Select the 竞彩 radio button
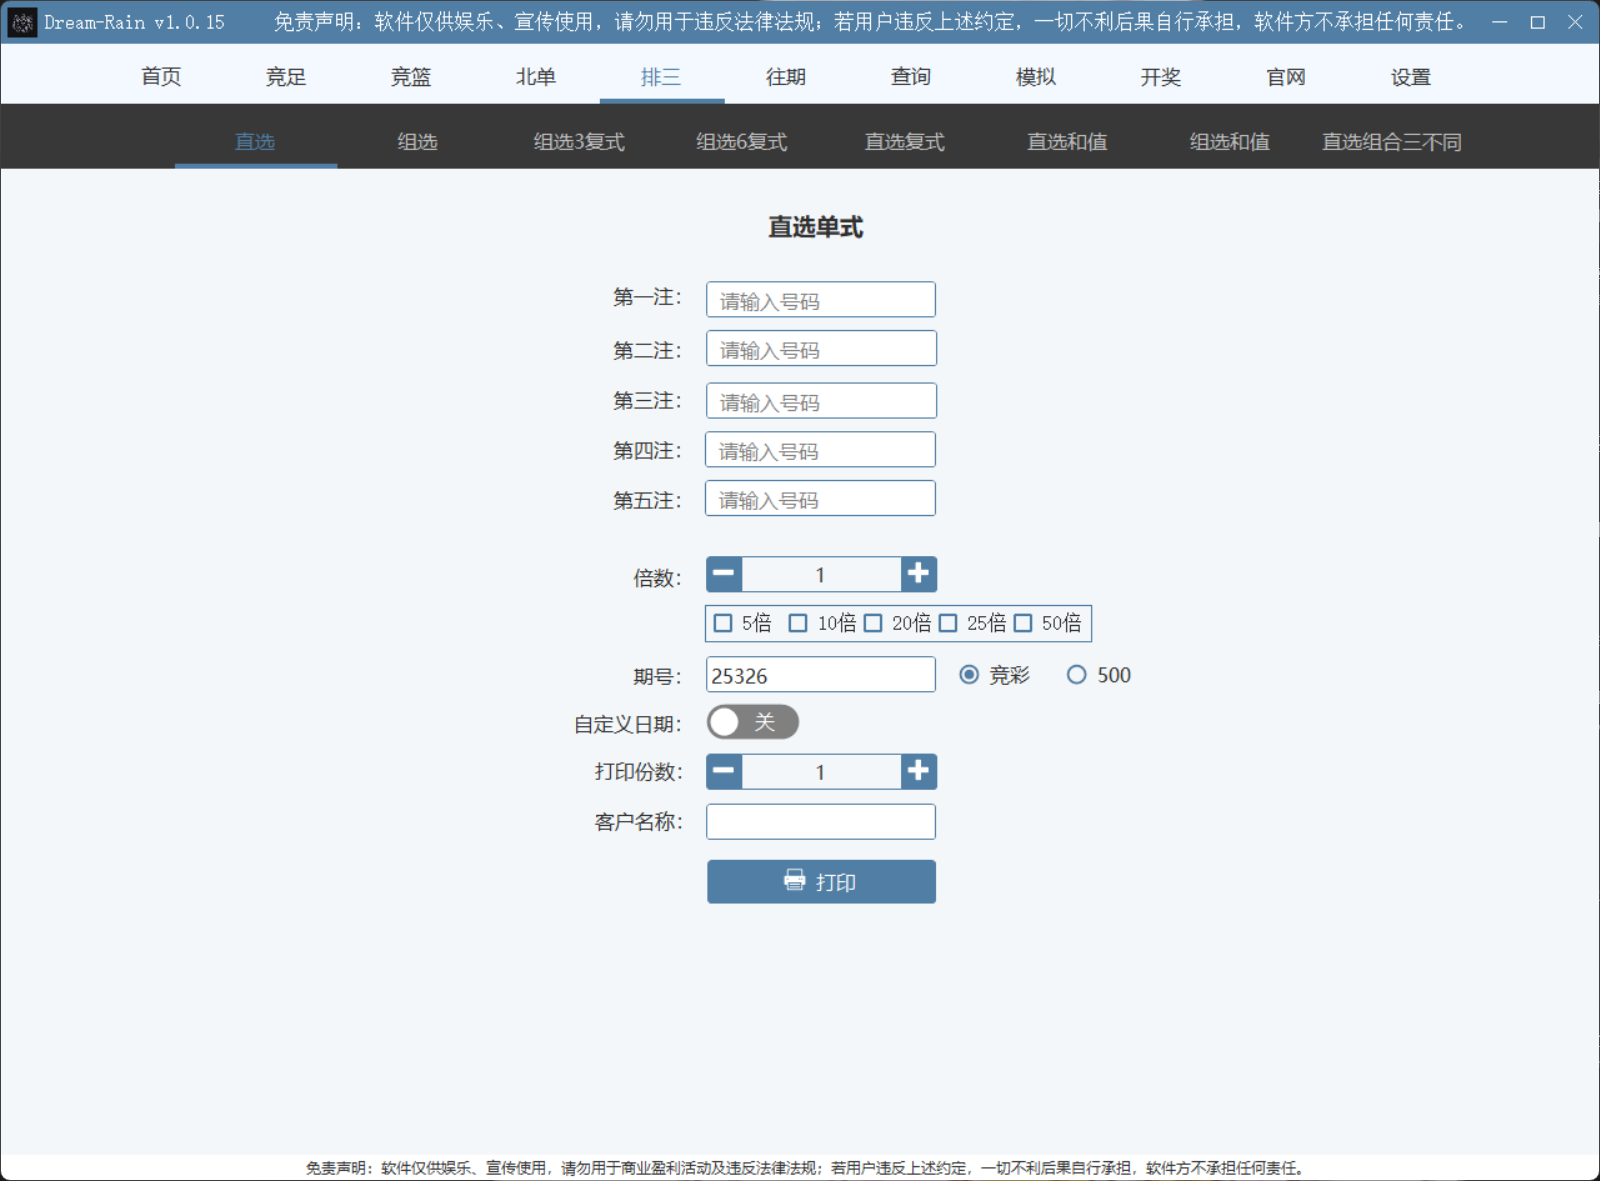This screenshot has height=1181, width=1600. (x=968, y=675)
